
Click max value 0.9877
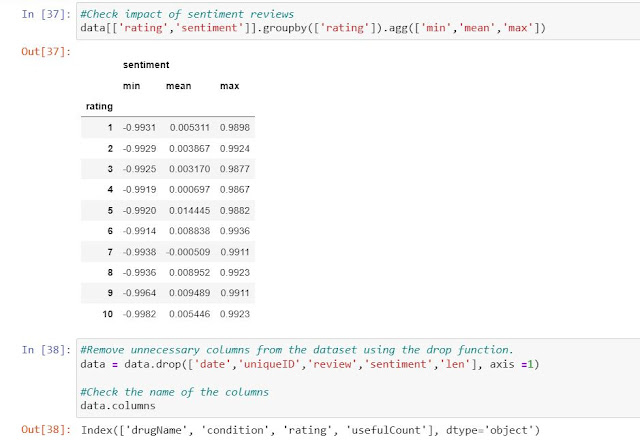pos(235,169)
